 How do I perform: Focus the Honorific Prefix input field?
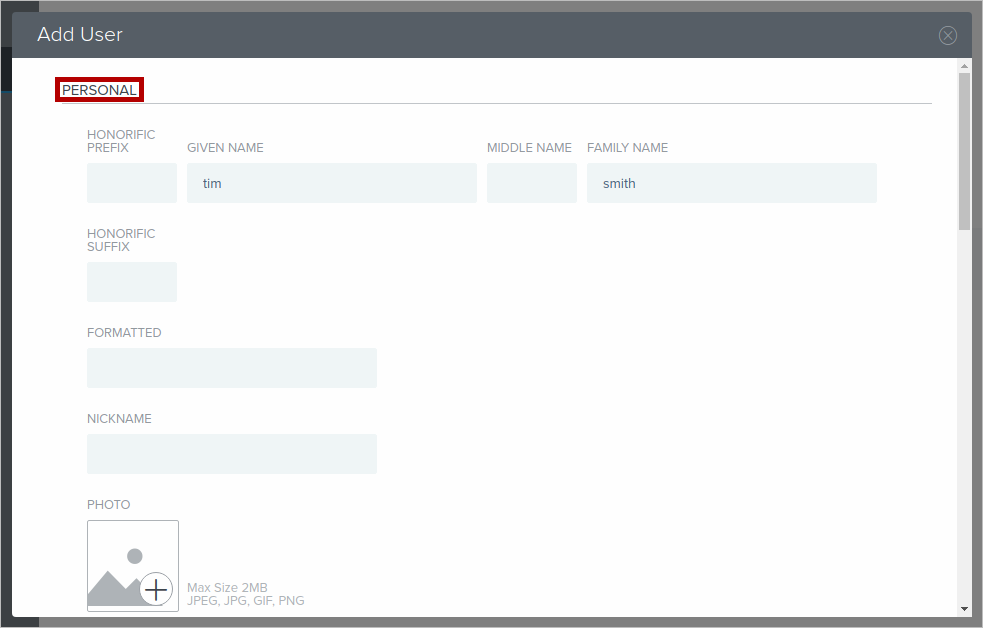132,183
